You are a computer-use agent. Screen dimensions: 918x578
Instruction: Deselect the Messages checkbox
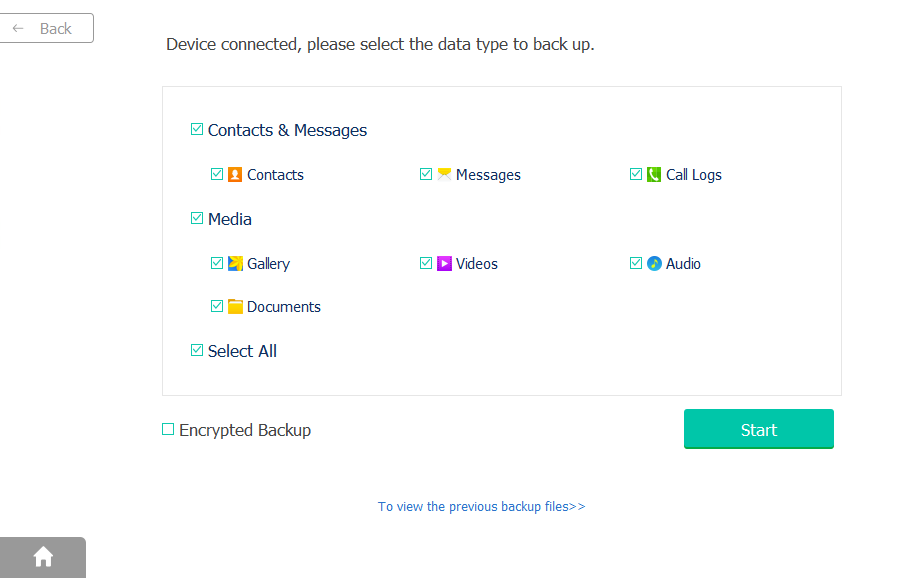coord(426,174)
